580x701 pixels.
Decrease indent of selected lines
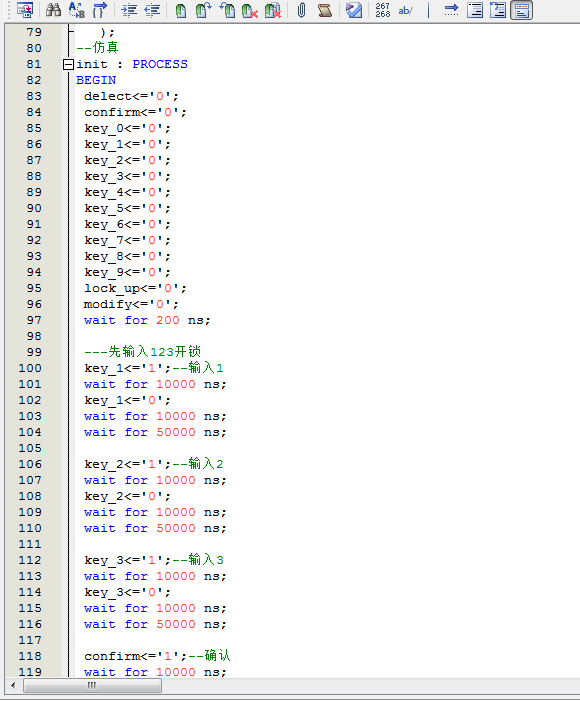tap(152, 10)
